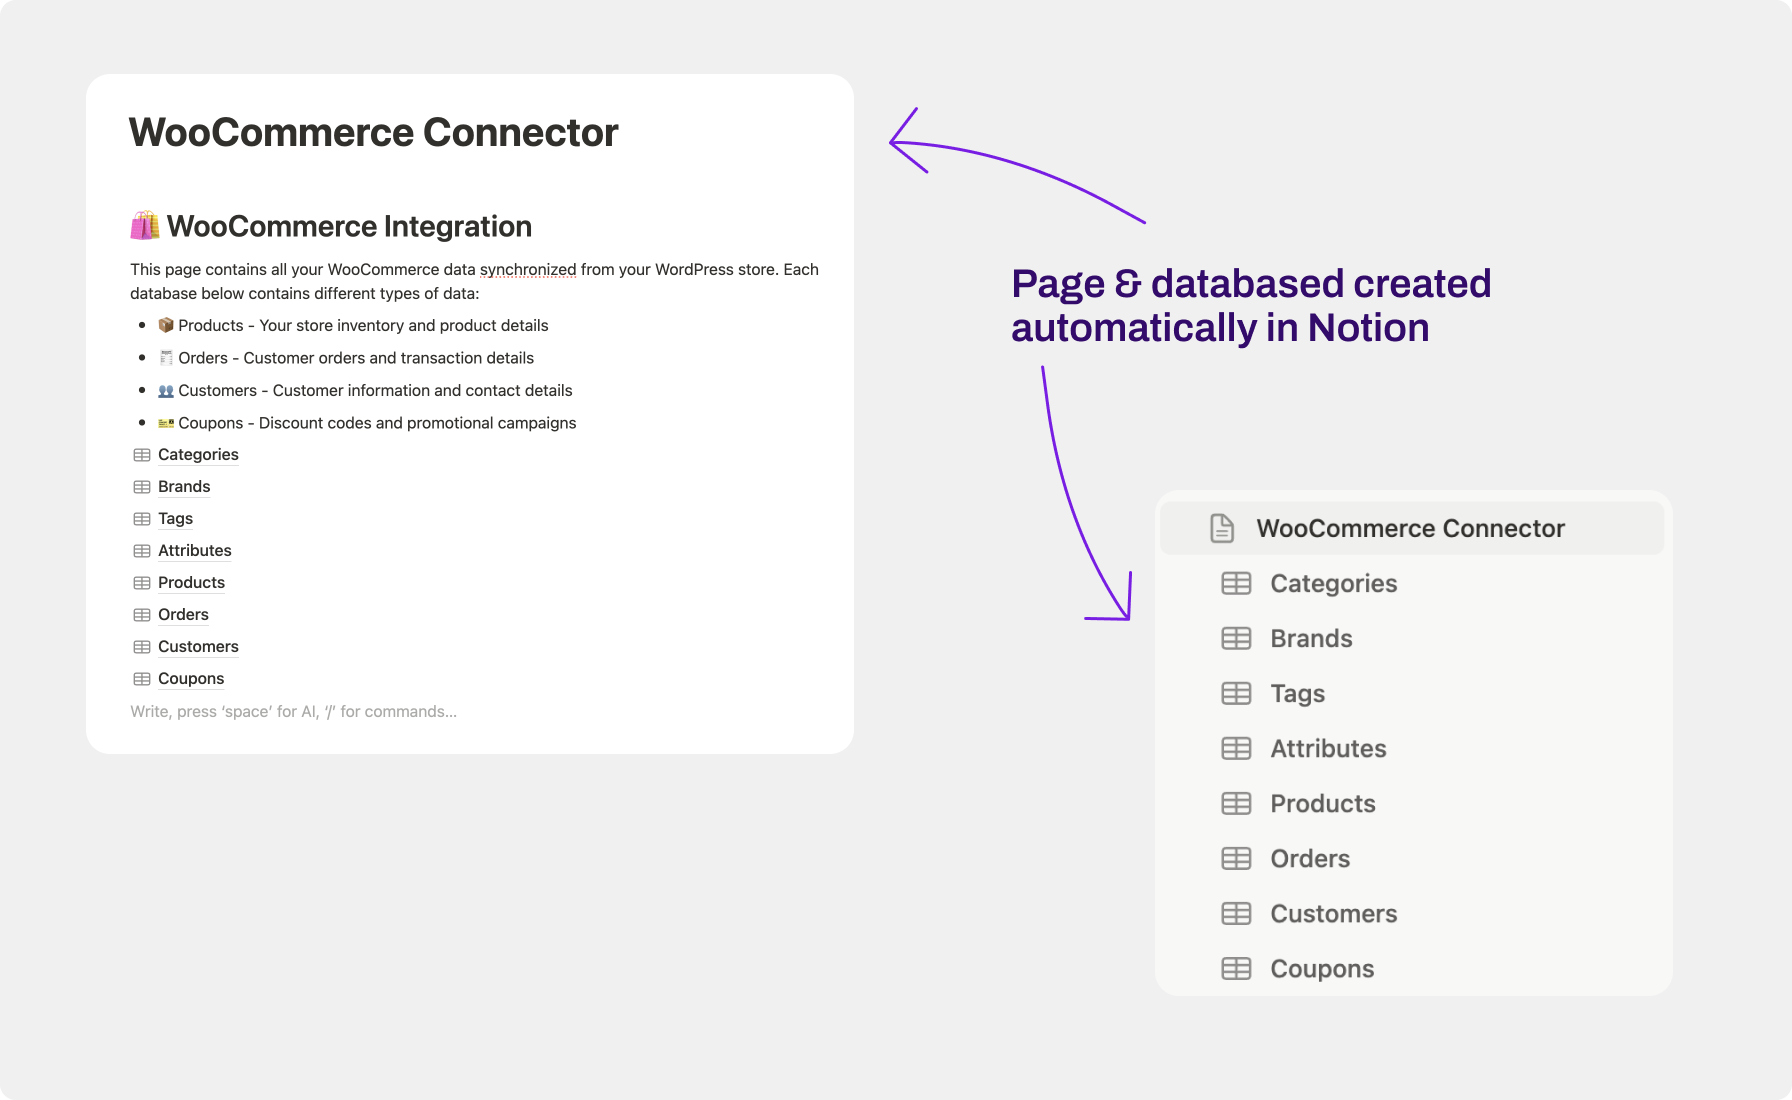Viewport: 1792px width, 1100px height.
Task: Click the shopping bags emoji in the heading
Action: 143,226
